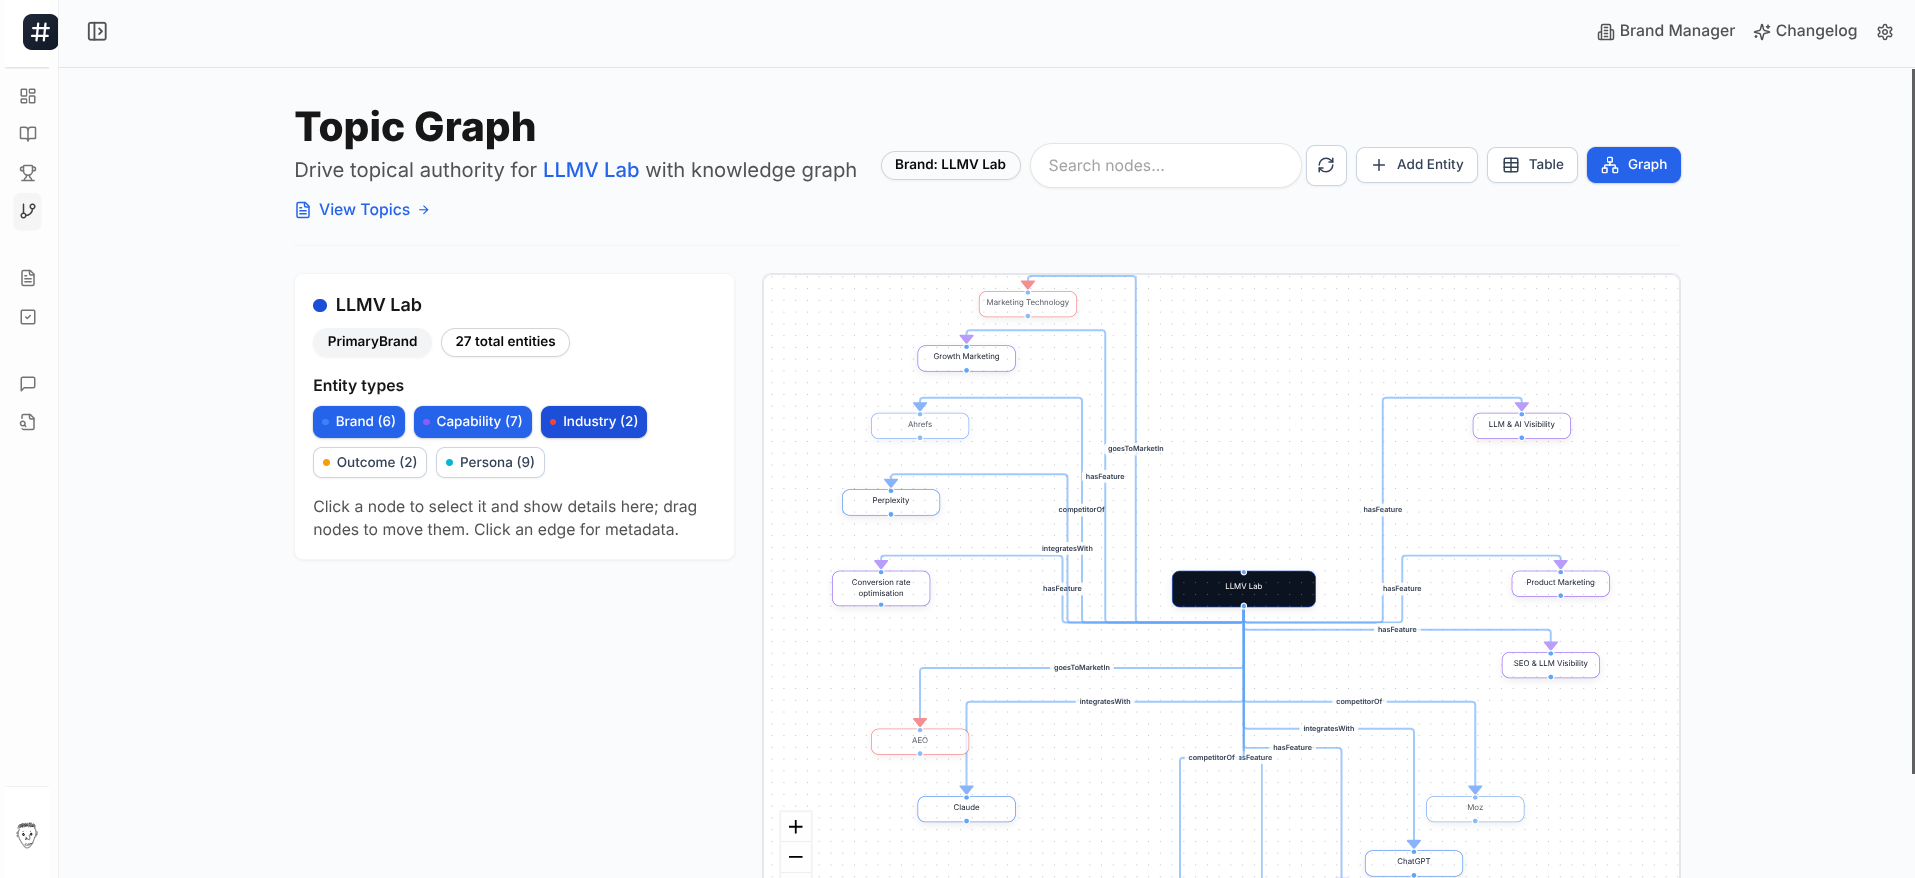Select the Marketing Technology node

tap(1027, 303)
